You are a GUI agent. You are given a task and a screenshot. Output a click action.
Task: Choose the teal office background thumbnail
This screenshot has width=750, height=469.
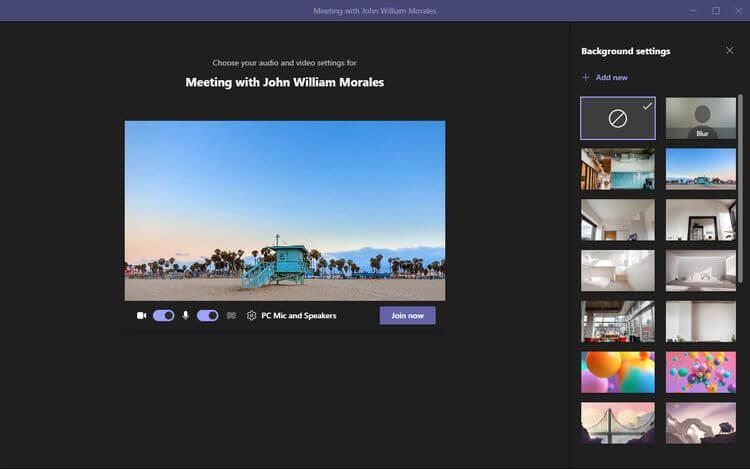618,169
